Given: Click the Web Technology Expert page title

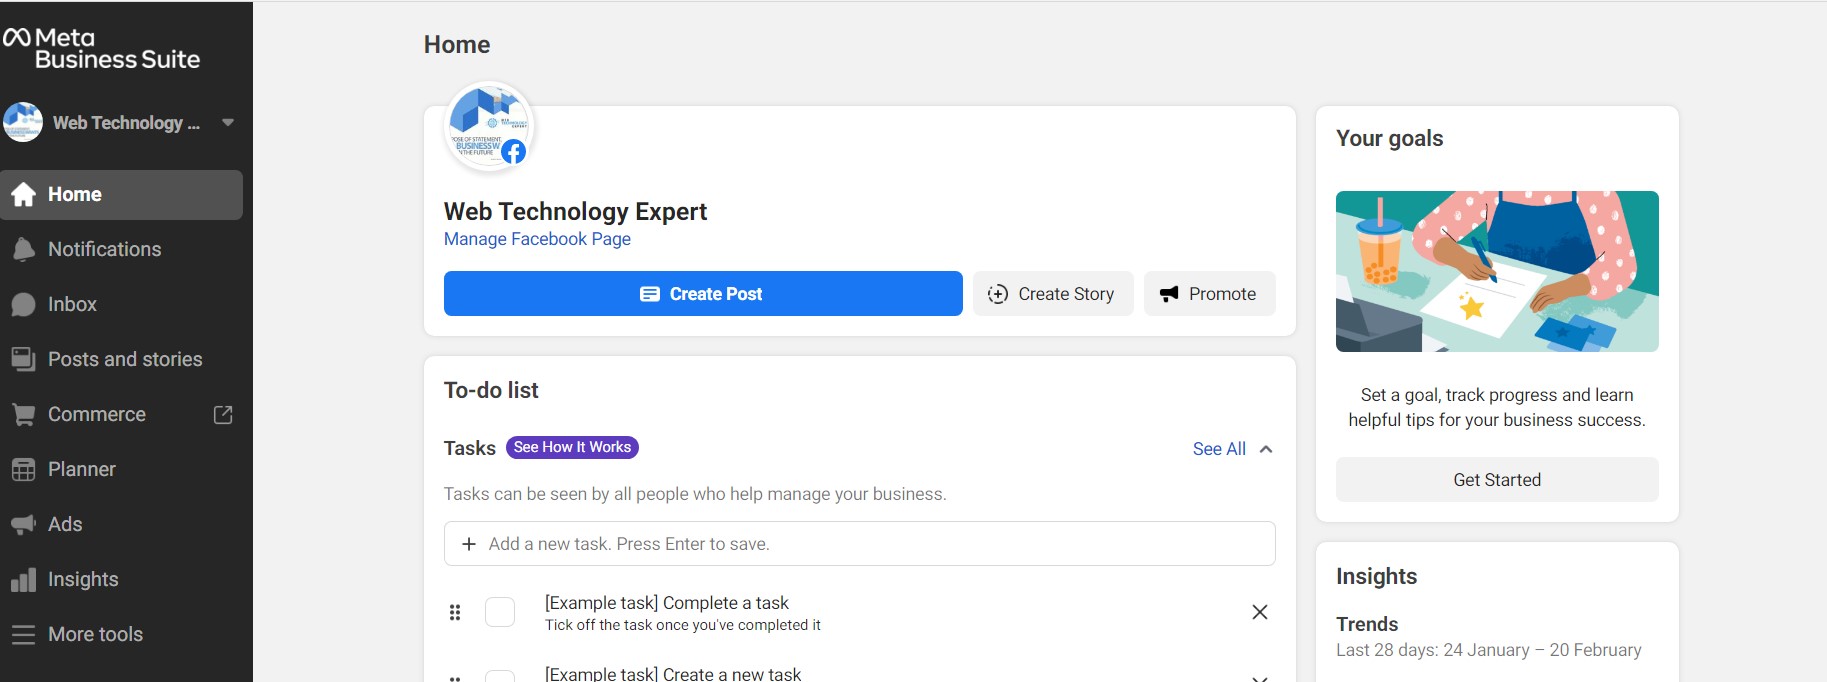Looking at the screenshot, I should [575, 211].
